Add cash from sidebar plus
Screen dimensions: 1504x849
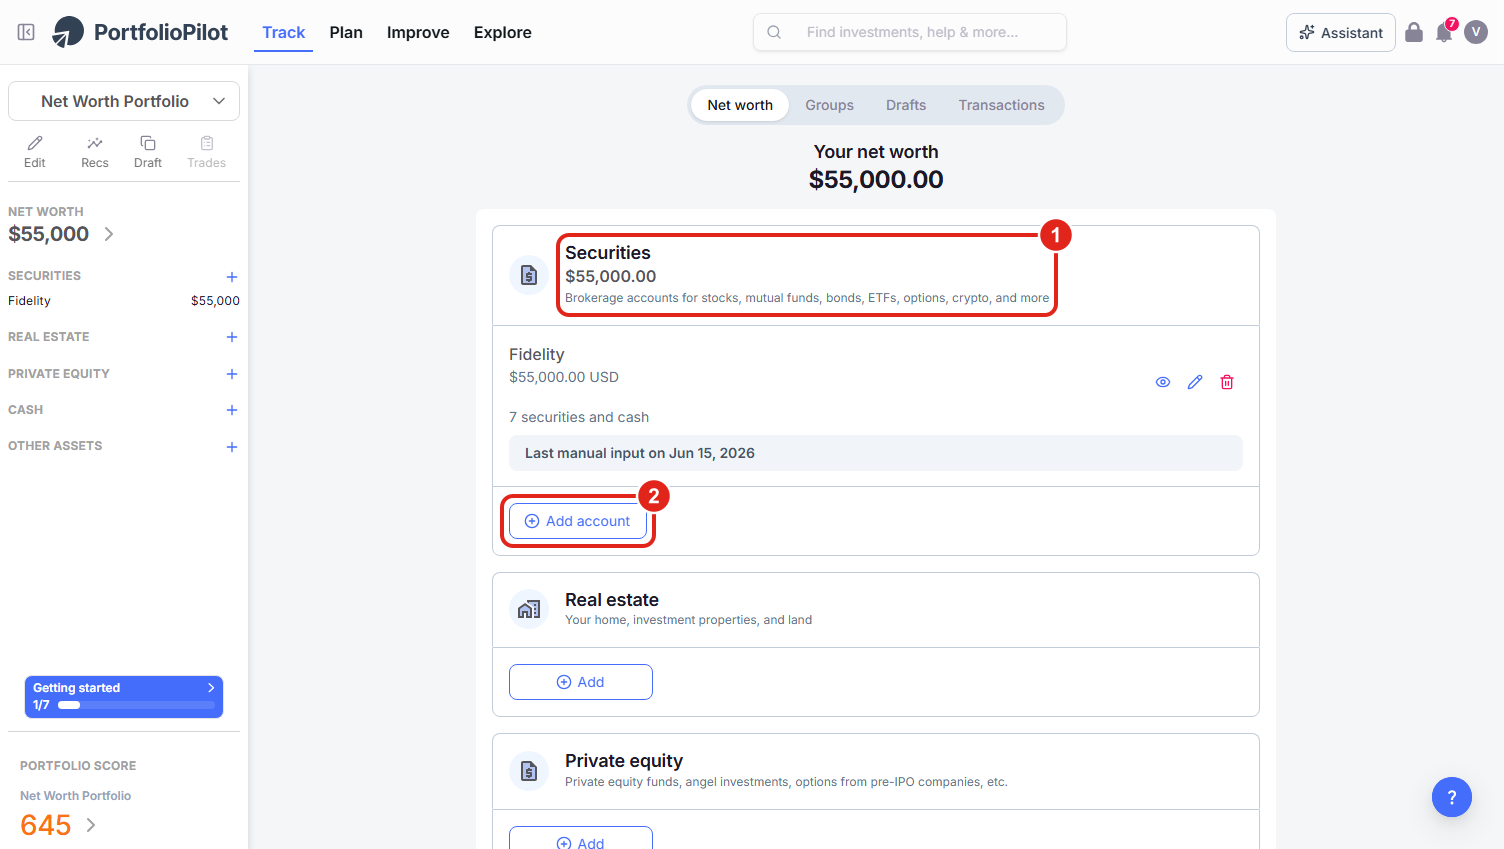(x=232, y=410)
